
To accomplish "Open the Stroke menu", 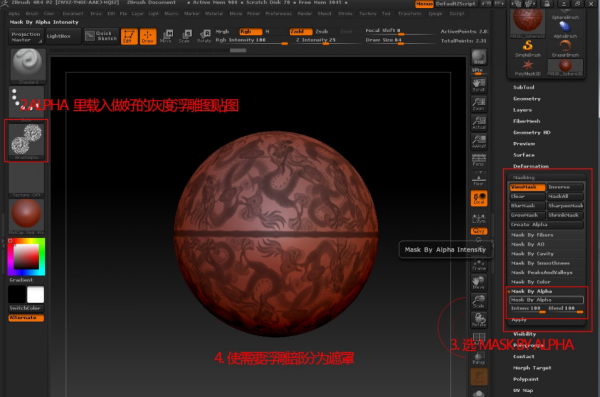I will [345, 13].
